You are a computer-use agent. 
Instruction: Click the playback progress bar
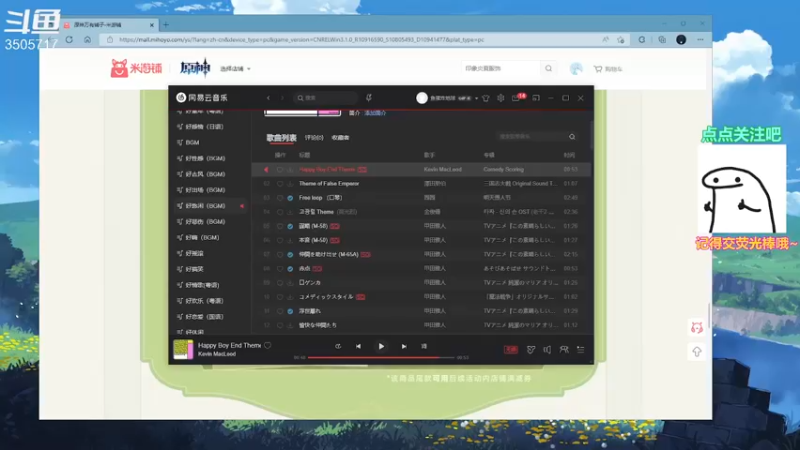381,358
